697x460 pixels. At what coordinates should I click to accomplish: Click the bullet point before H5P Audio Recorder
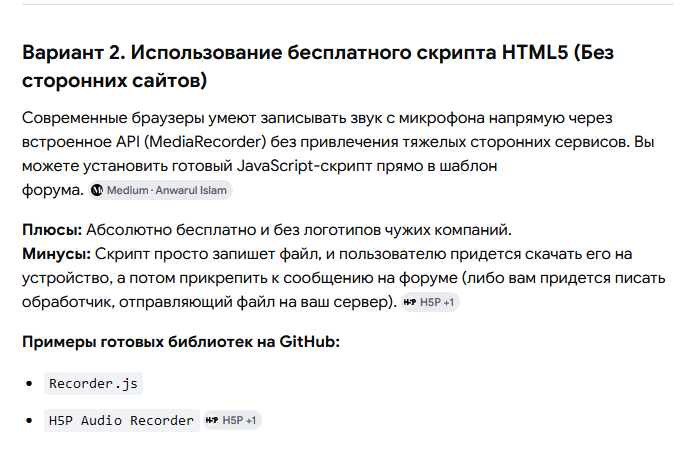click(29, 420)
